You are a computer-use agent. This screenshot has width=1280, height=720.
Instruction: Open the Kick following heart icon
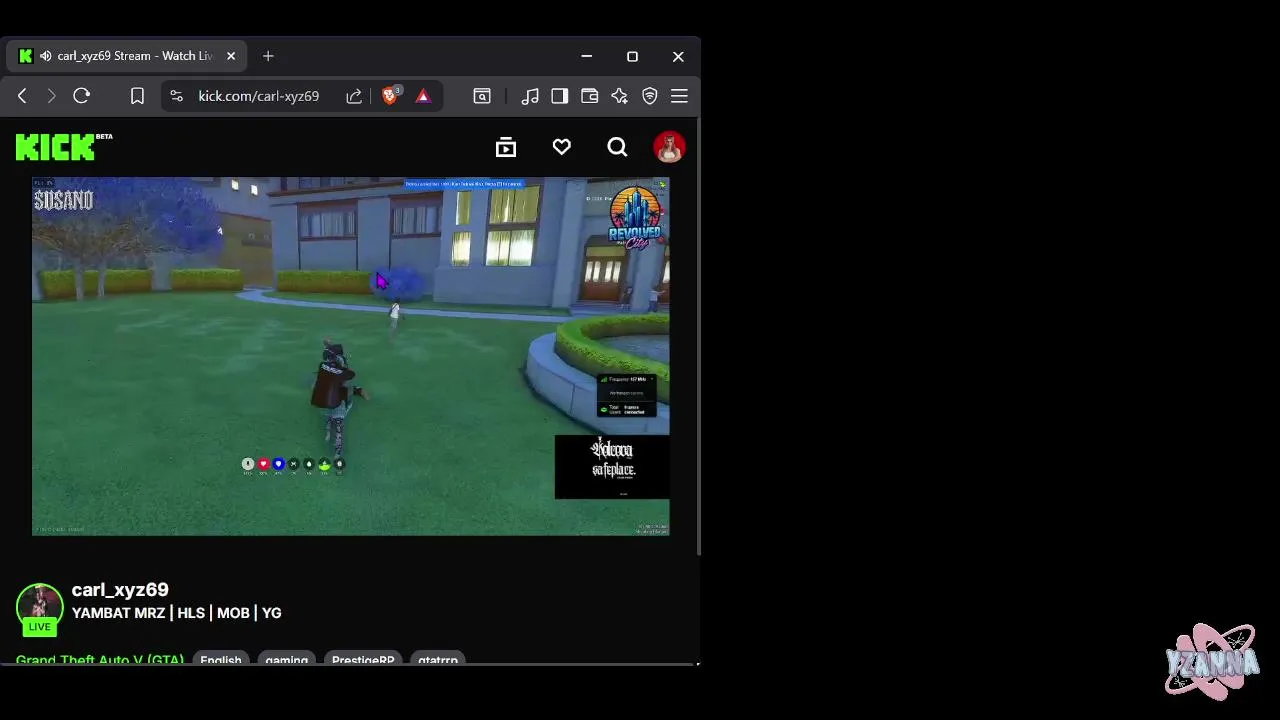[562, 148]
